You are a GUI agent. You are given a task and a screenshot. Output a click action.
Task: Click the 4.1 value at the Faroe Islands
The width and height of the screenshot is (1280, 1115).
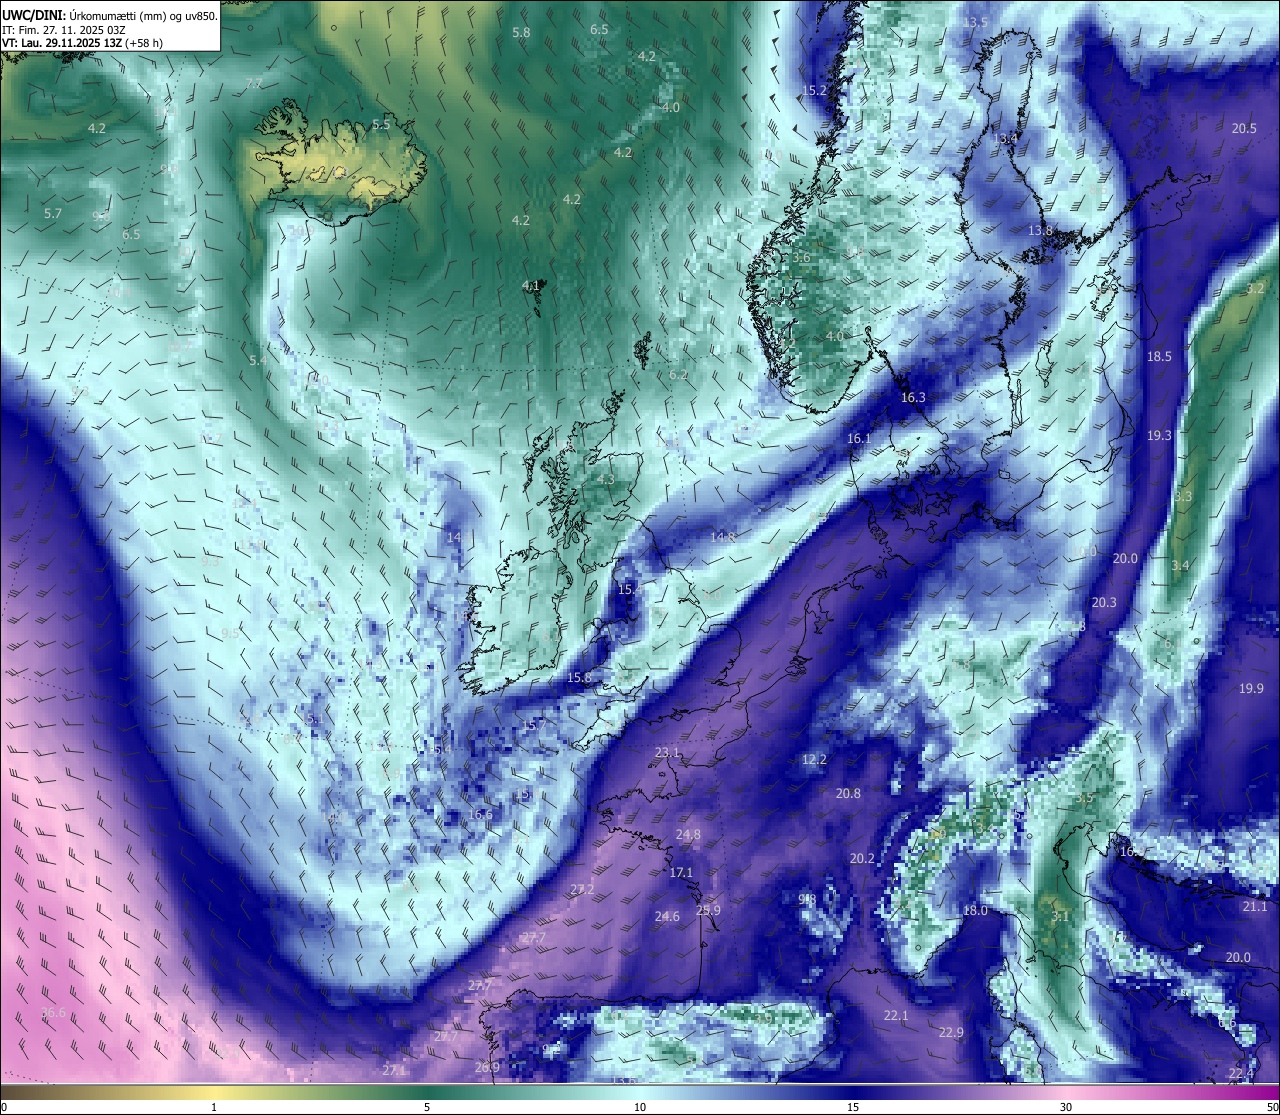(x=531, y=285)
